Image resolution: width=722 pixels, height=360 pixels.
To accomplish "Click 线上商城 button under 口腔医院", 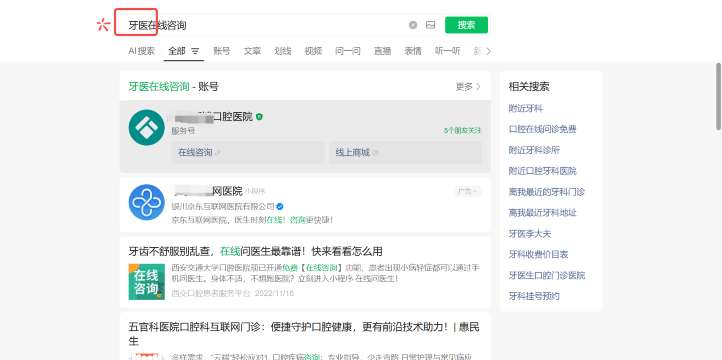I will click(x=405, y=152).
